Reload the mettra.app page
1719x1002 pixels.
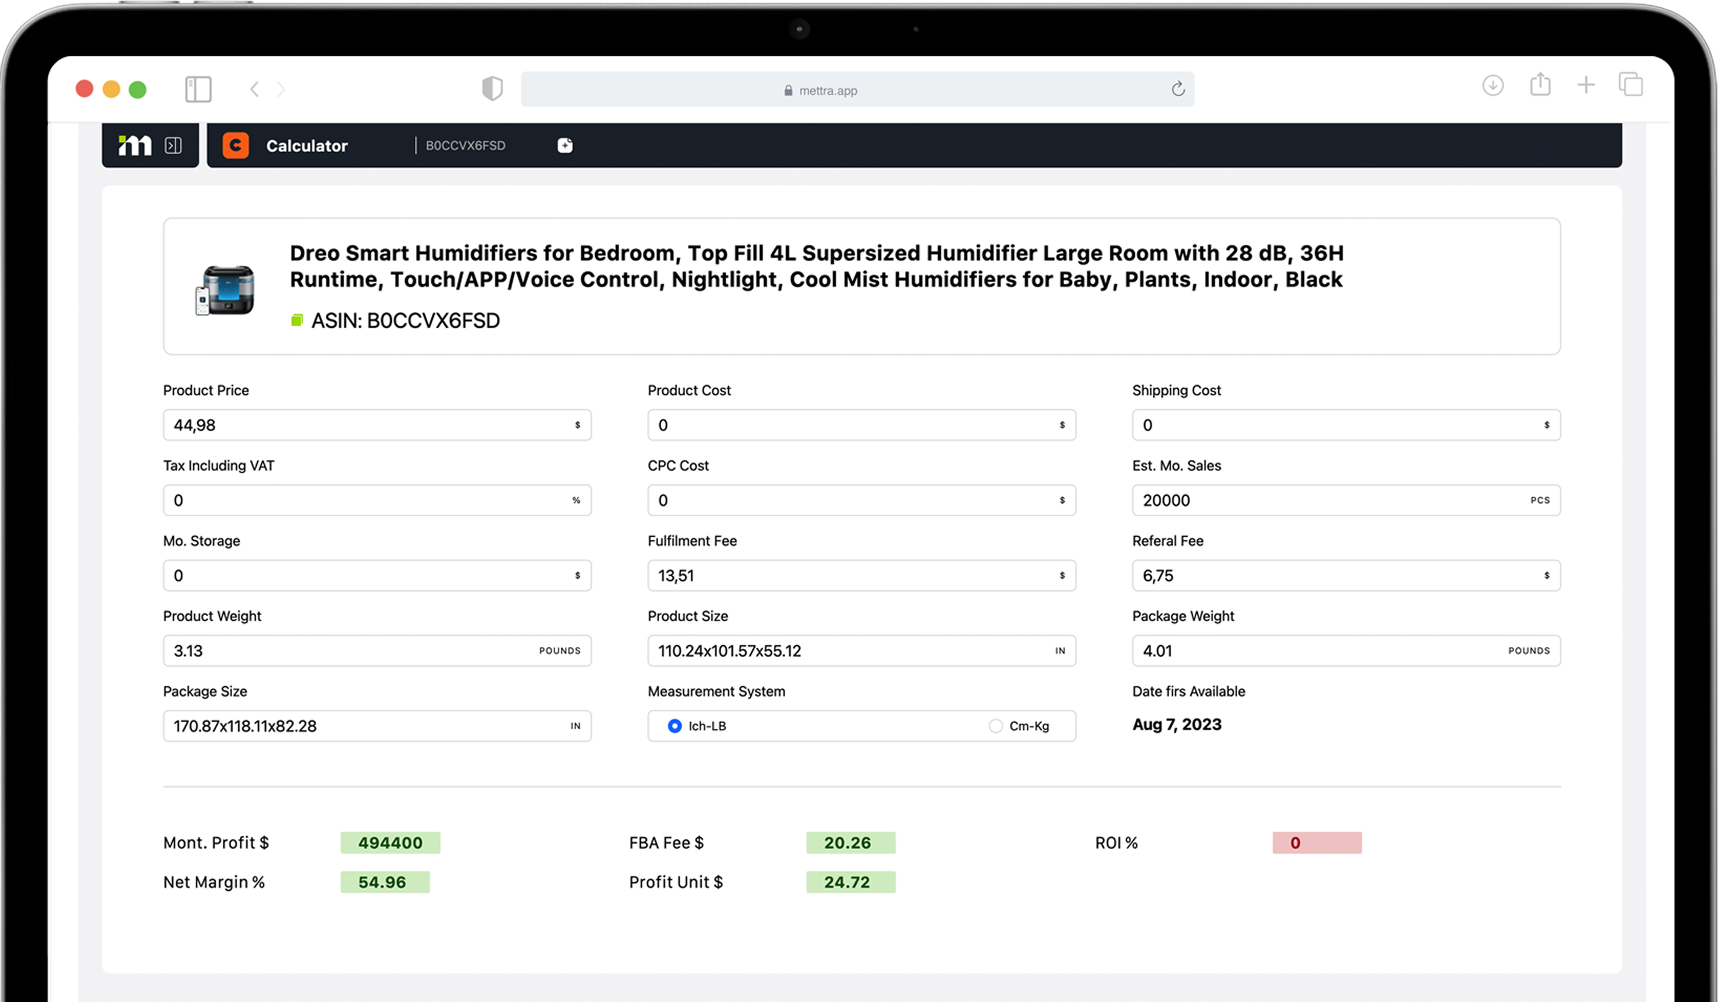coord(1178,89)
